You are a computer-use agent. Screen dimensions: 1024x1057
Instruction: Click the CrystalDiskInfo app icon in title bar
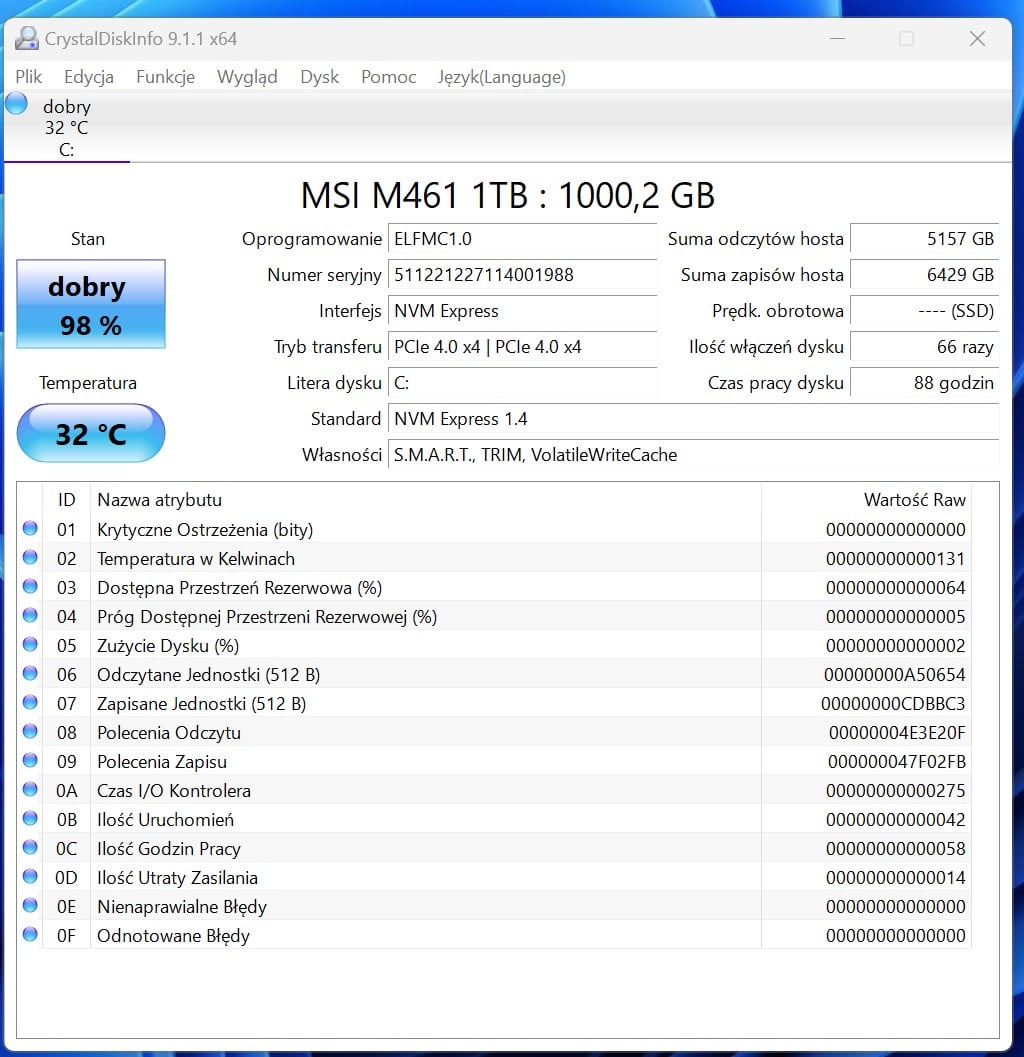pos(26,39)
